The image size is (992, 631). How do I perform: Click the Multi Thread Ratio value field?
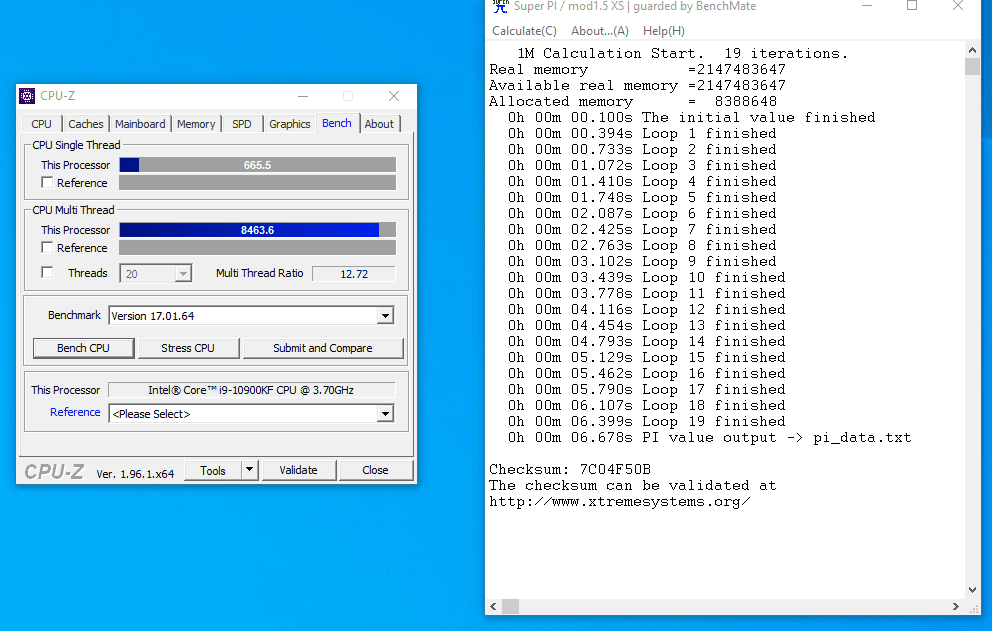tap(354, 273)
